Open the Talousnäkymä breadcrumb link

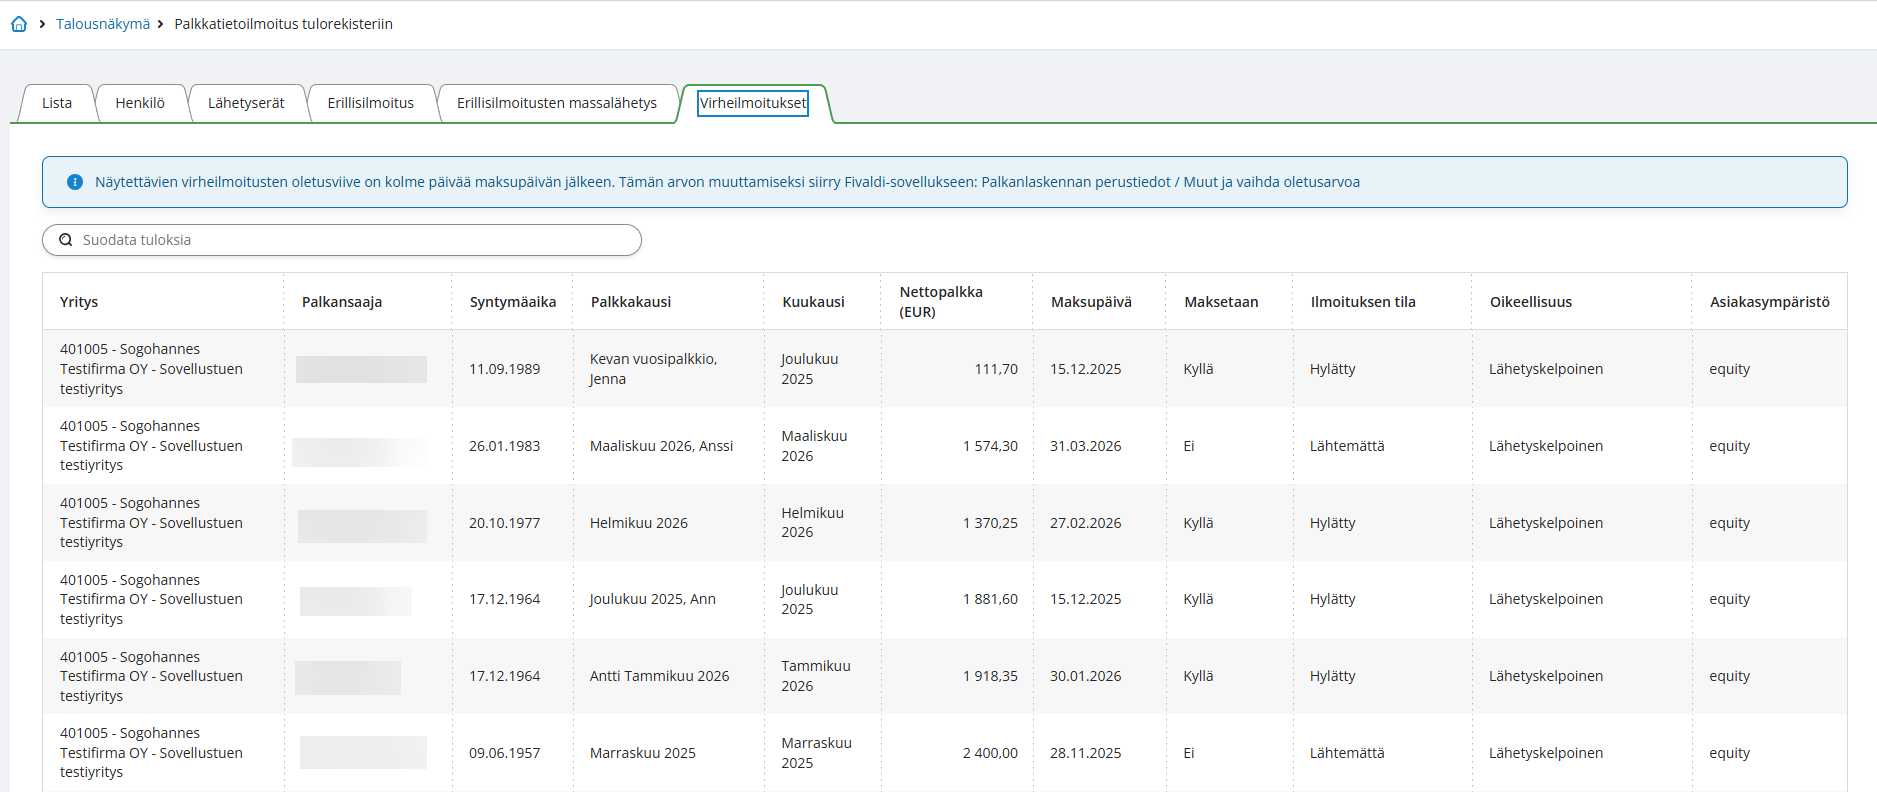102,24
